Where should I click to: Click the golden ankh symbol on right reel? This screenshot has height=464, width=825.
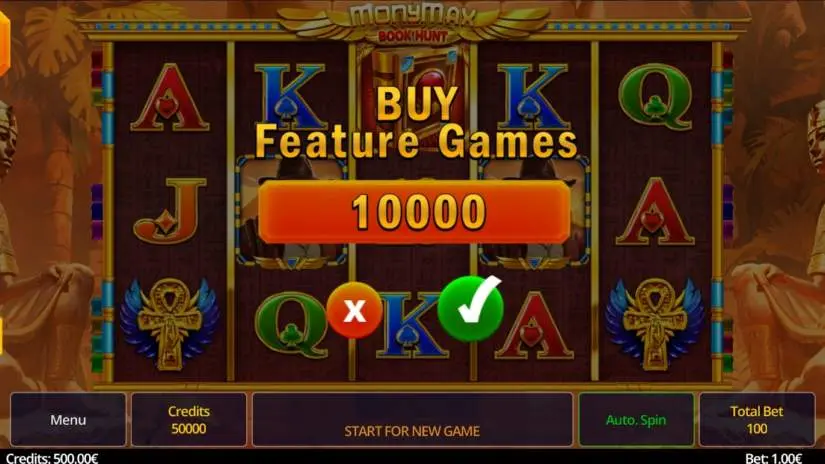click(655, 324)
